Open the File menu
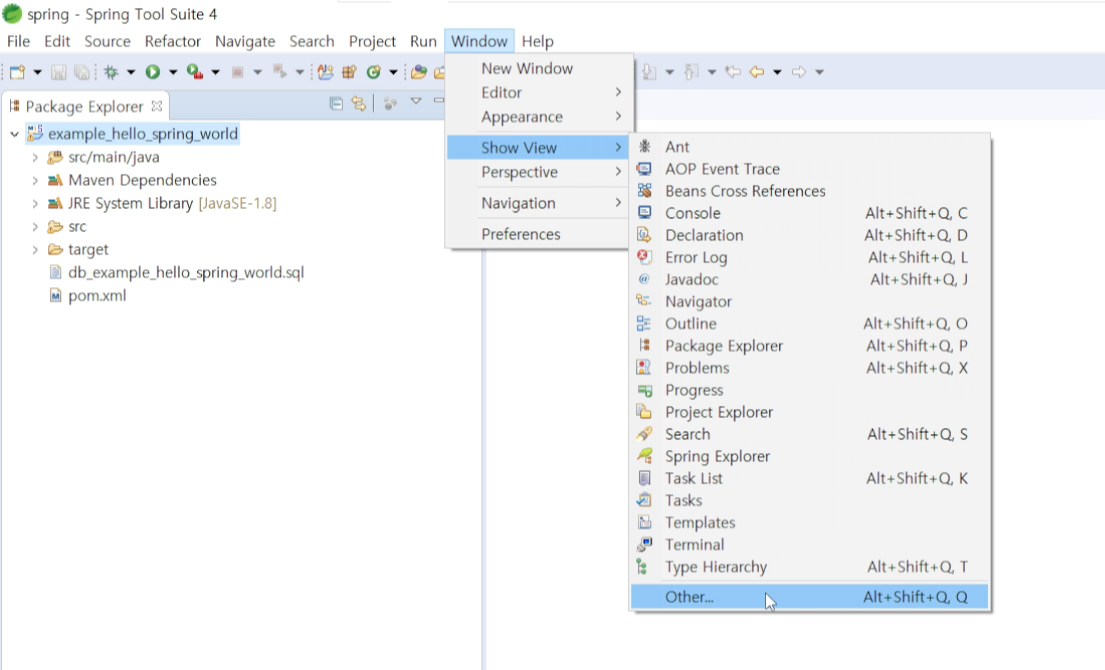This screenshot has width=1105, height=670. (18, 41)
